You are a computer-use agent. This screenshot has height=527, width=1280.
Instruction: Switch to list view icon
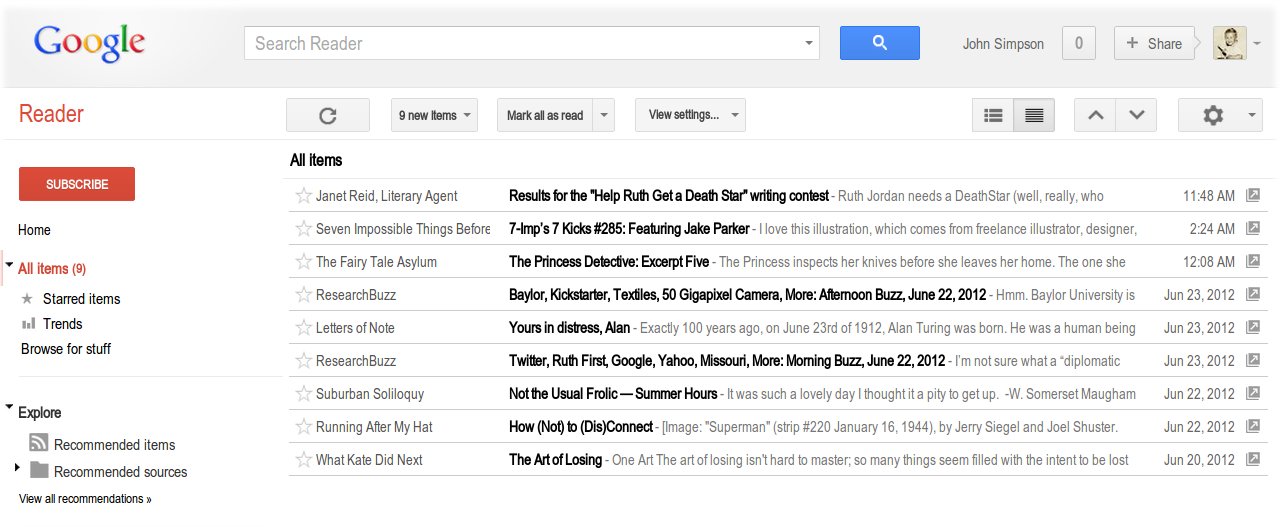pyautogui.click(x=993, y=115)
